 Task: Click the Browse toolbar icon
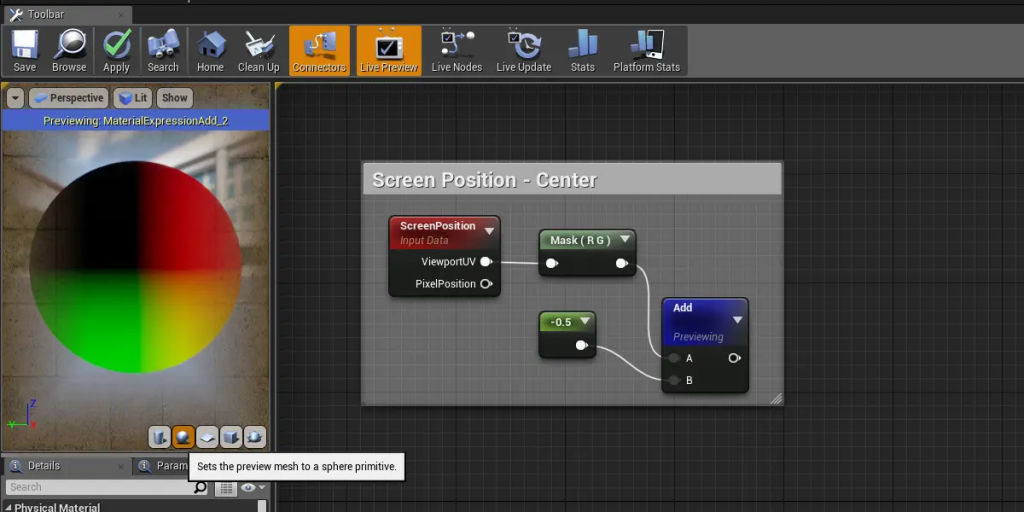[x=69, y=50]
